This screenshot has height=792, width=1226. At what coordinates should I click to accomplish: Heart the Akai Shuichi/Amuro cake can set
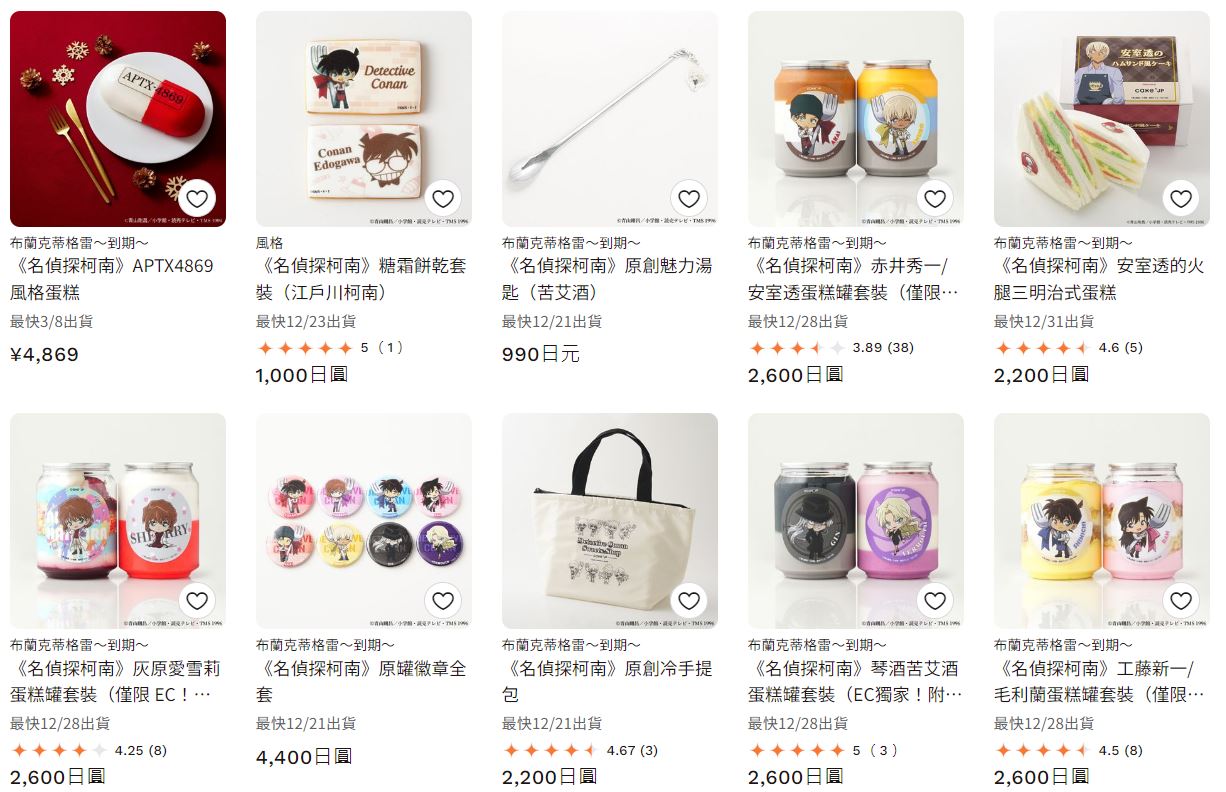(935, 198)
